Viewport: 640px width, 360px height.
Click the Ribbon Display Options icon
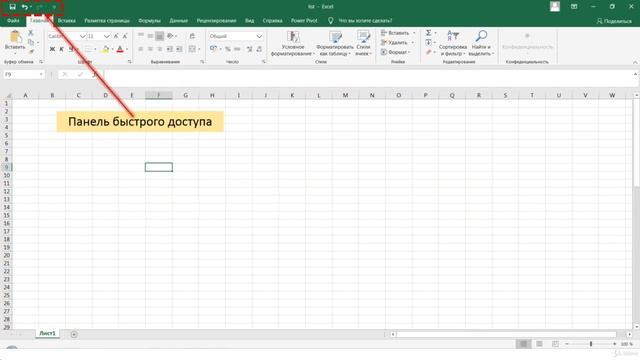coord(574,7)
